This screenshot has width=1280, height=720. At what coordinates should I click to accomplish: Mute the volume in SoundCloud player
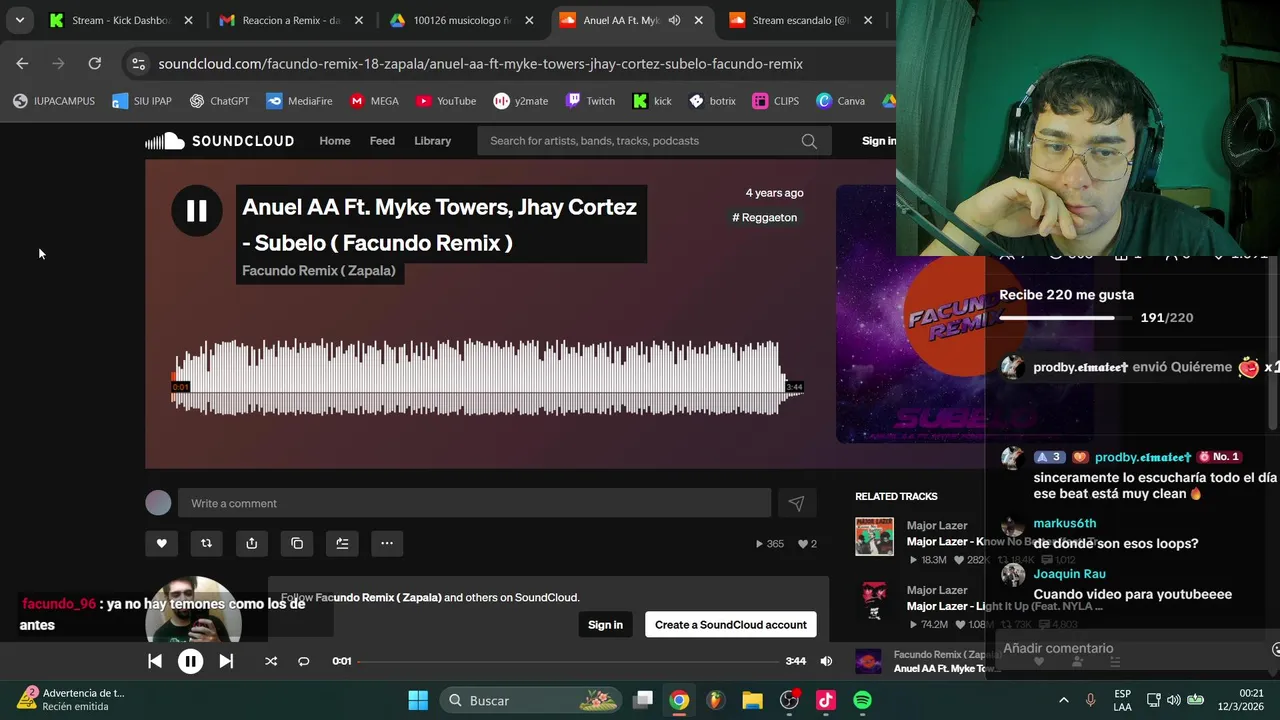click(x=826, y=661)
